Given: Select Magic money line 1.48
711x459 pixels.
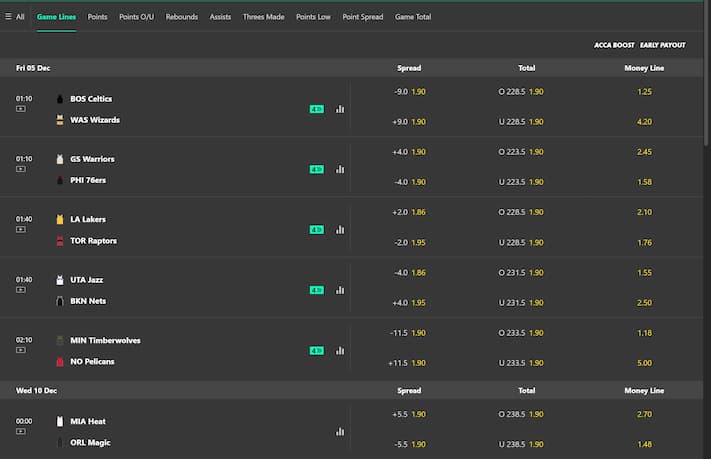Looking at the screenshot, I should click(644, 444).
